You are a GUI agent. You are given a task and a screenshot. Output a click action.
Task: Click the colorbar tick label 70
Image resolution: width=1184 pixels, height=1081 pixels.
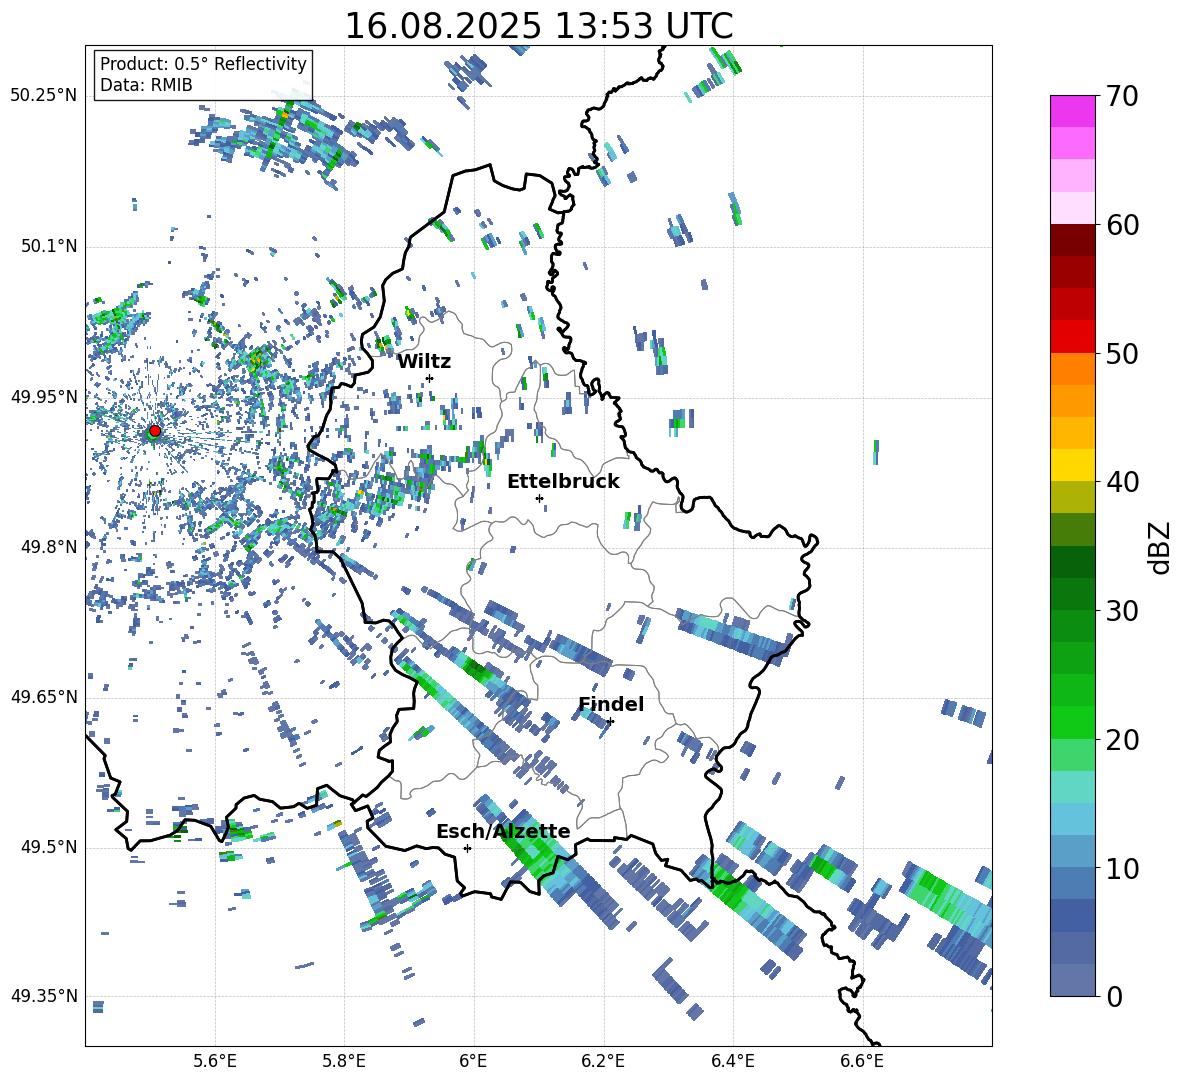click(x=1123, y=96)
